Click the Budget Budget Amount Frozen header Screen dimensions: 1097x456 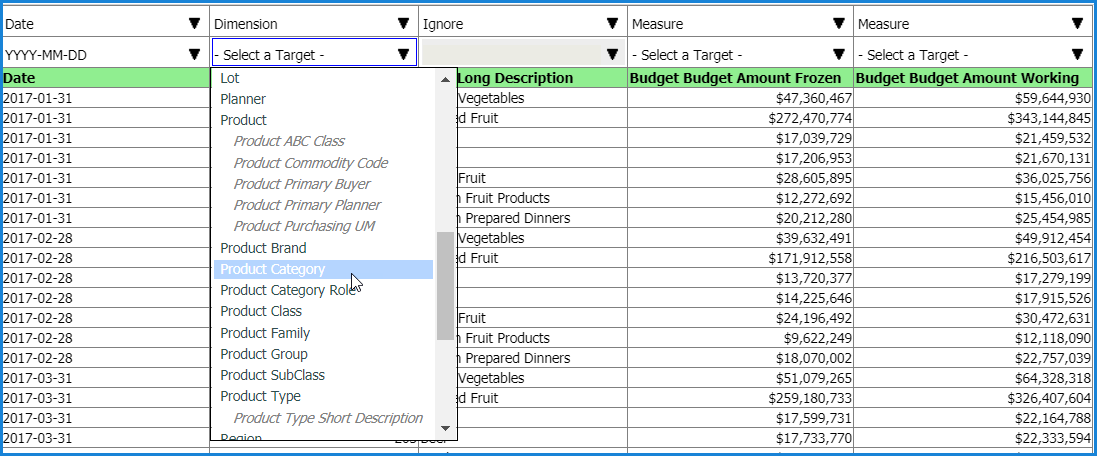pyautogui.click(x=740, y=78)
